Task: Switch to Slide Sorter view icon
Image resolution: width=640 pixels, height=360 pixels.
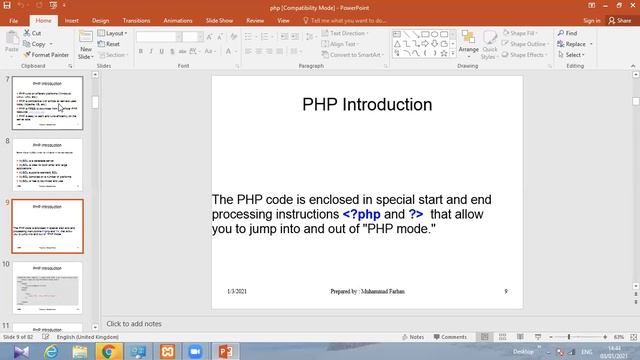Action: coord(502,337)
